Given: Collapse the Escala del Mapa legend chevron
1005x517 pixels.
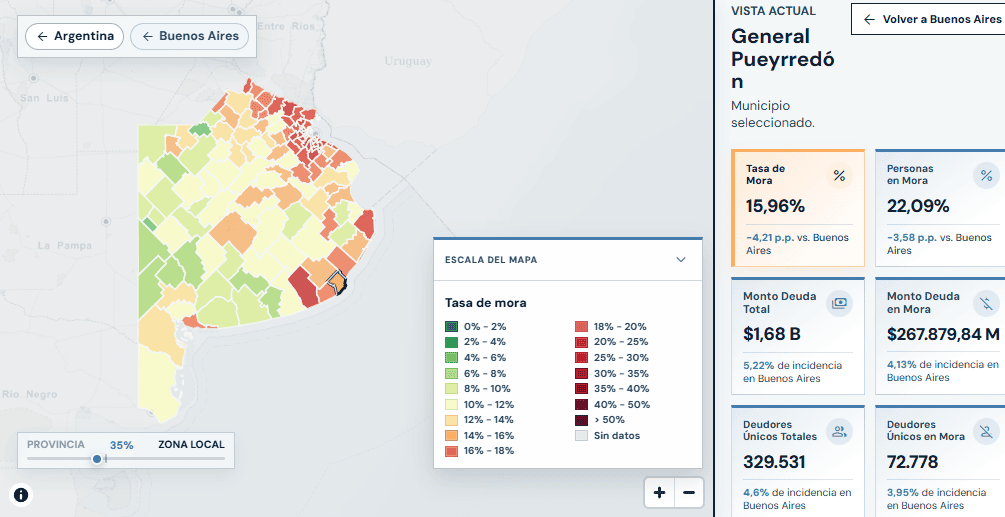Looking at the screenshot, I should 681,259.
